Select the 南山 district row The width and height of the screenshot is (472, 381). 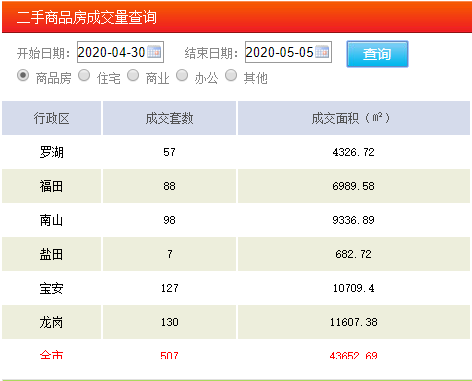coord(236,220)
